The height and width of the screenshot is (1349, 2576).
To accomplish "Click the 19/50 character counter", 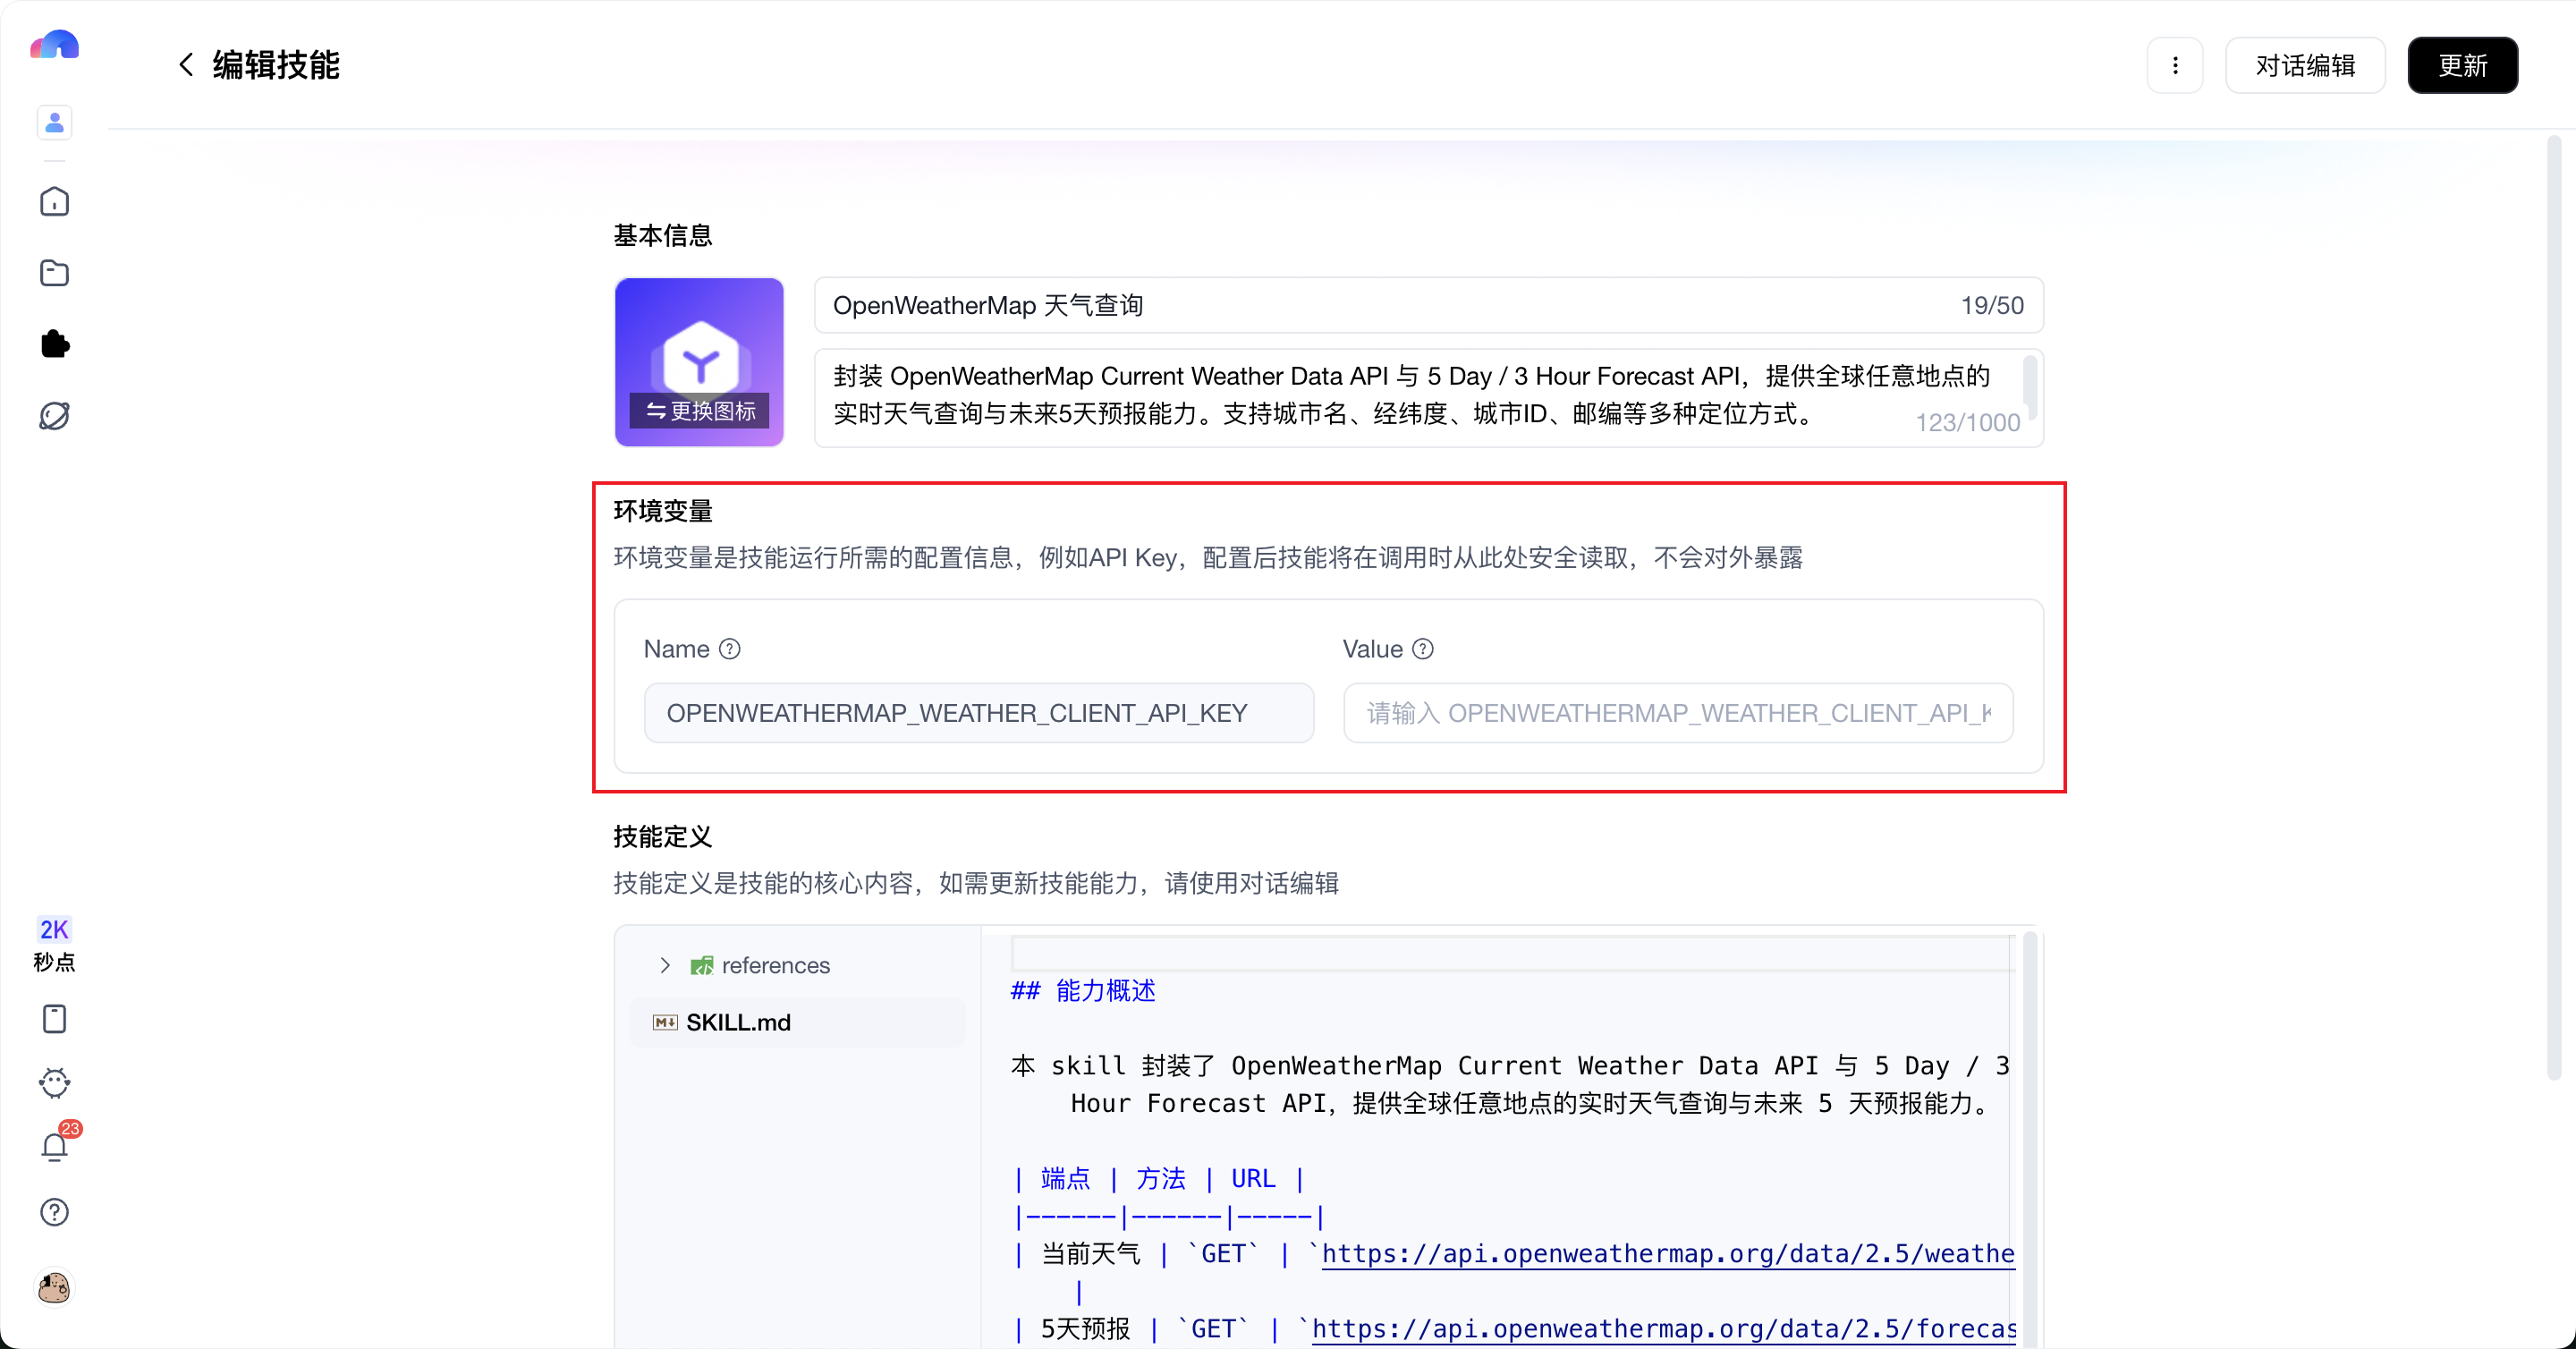I will click(x=1992, y=305).
